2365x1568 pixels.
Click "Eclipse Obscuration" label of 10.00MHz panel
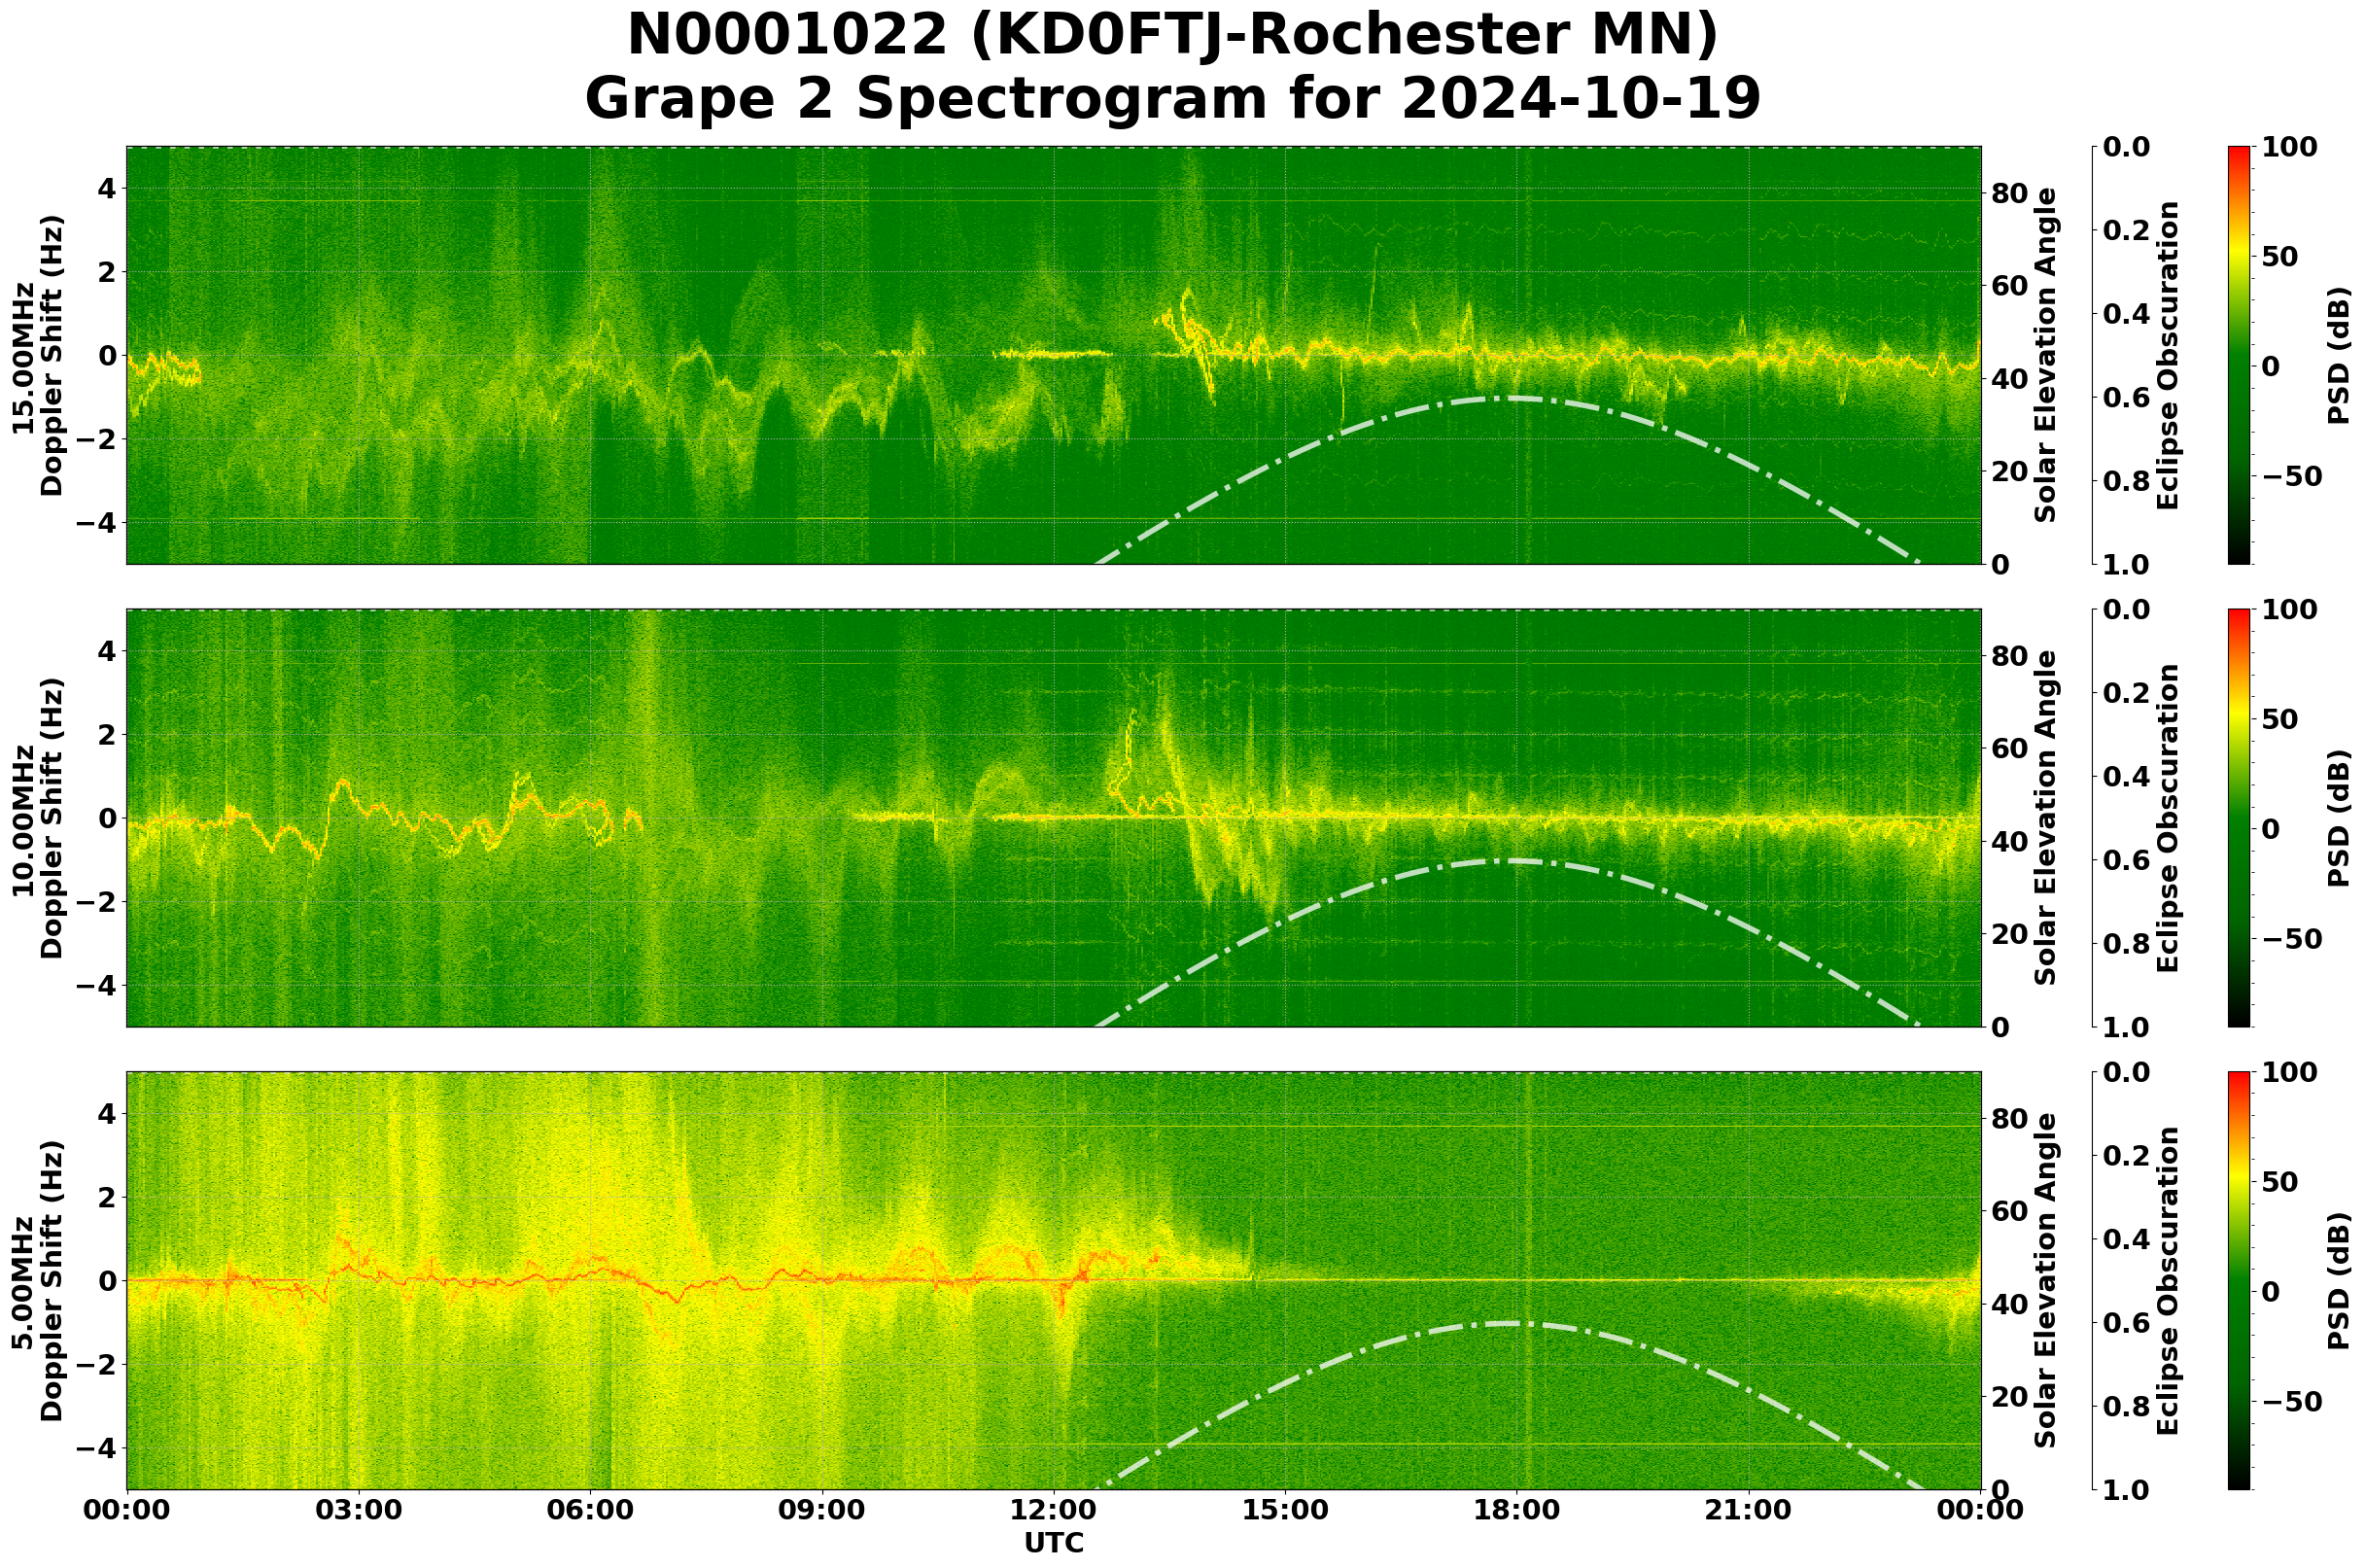click(x=2167, y=818)
